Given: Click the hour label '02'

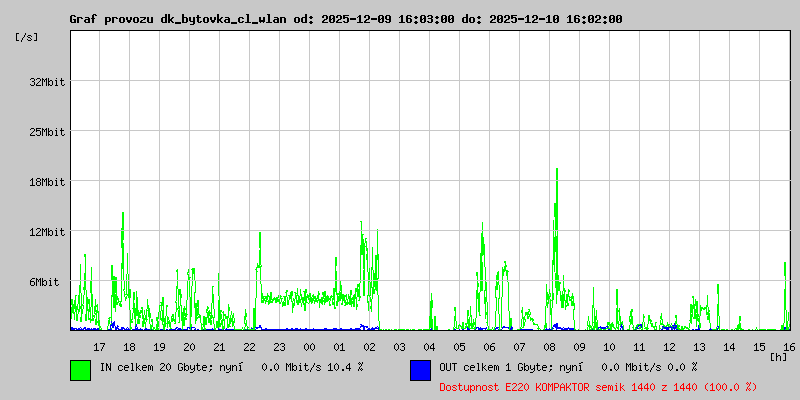Looking at the screenshot, I should point(369,347).
